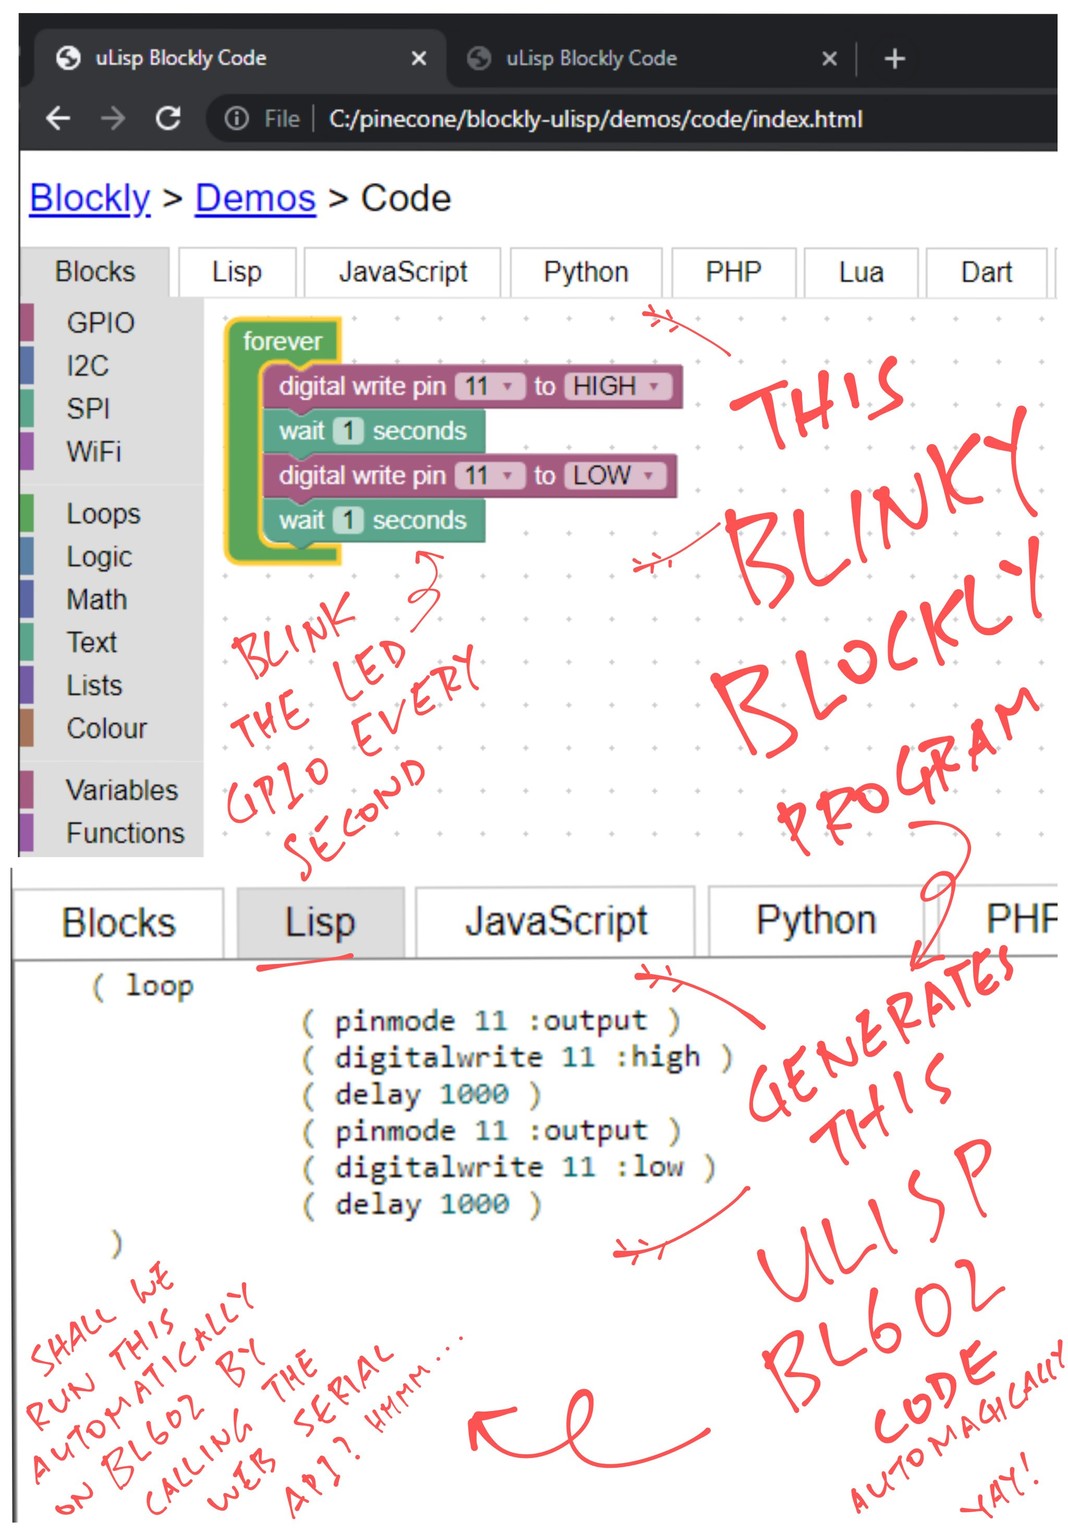Click the browser back arrow

(x=59, y=119)
